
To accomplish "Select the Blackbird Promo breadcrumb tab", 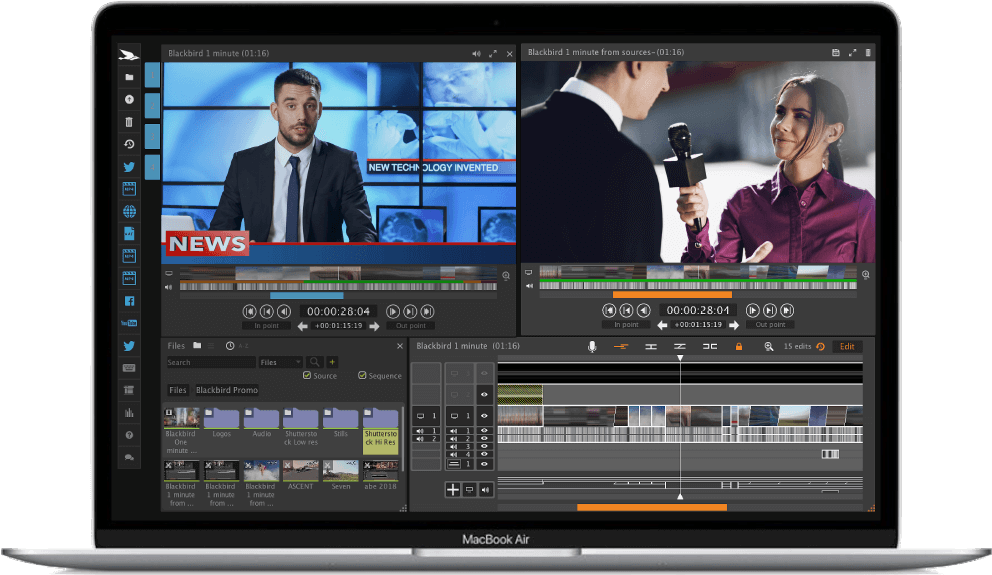I will [226, 390].
